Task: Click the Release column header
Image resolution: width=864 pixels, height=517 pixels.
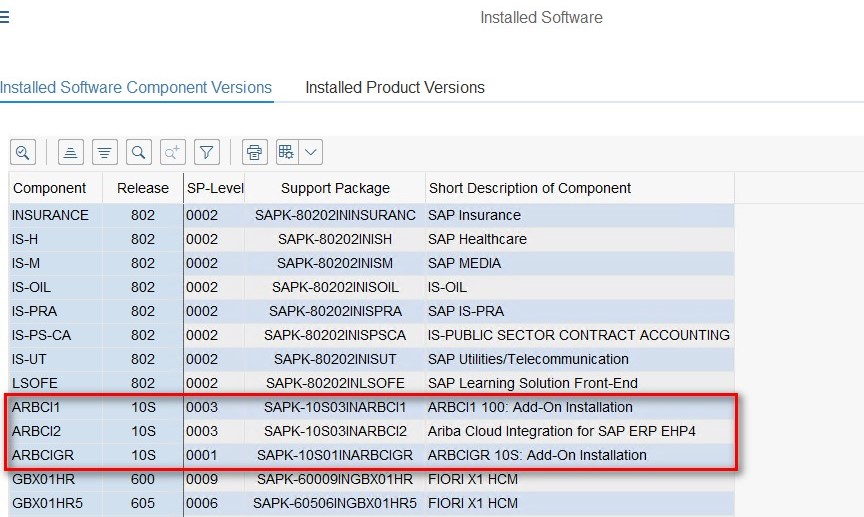Action: point(143,188)
